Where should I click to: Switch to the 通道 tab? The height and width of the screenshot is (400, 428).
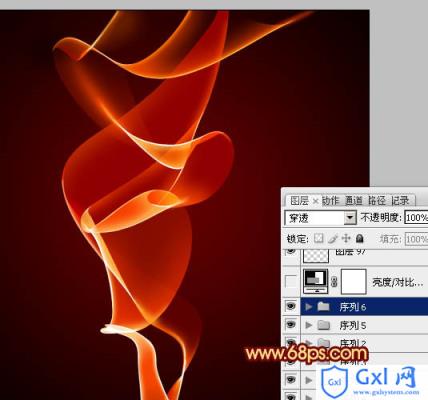(354, 201)
